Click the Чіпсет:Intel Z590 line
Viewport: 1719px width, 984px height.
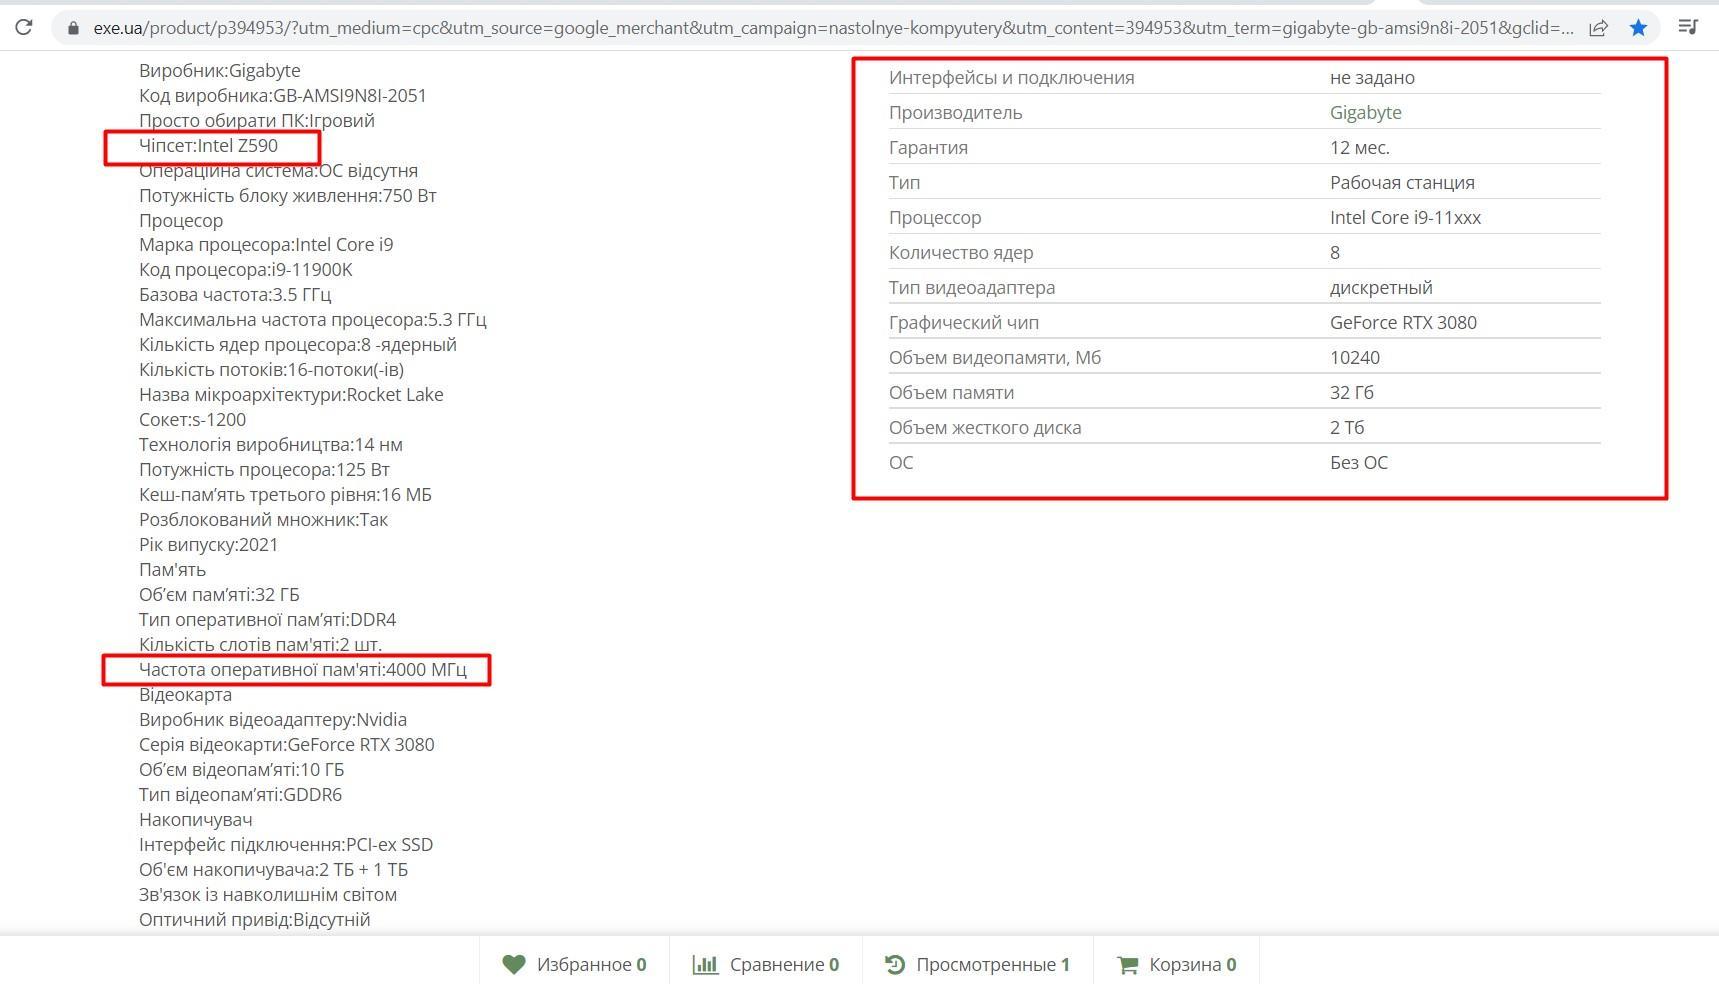208,146
